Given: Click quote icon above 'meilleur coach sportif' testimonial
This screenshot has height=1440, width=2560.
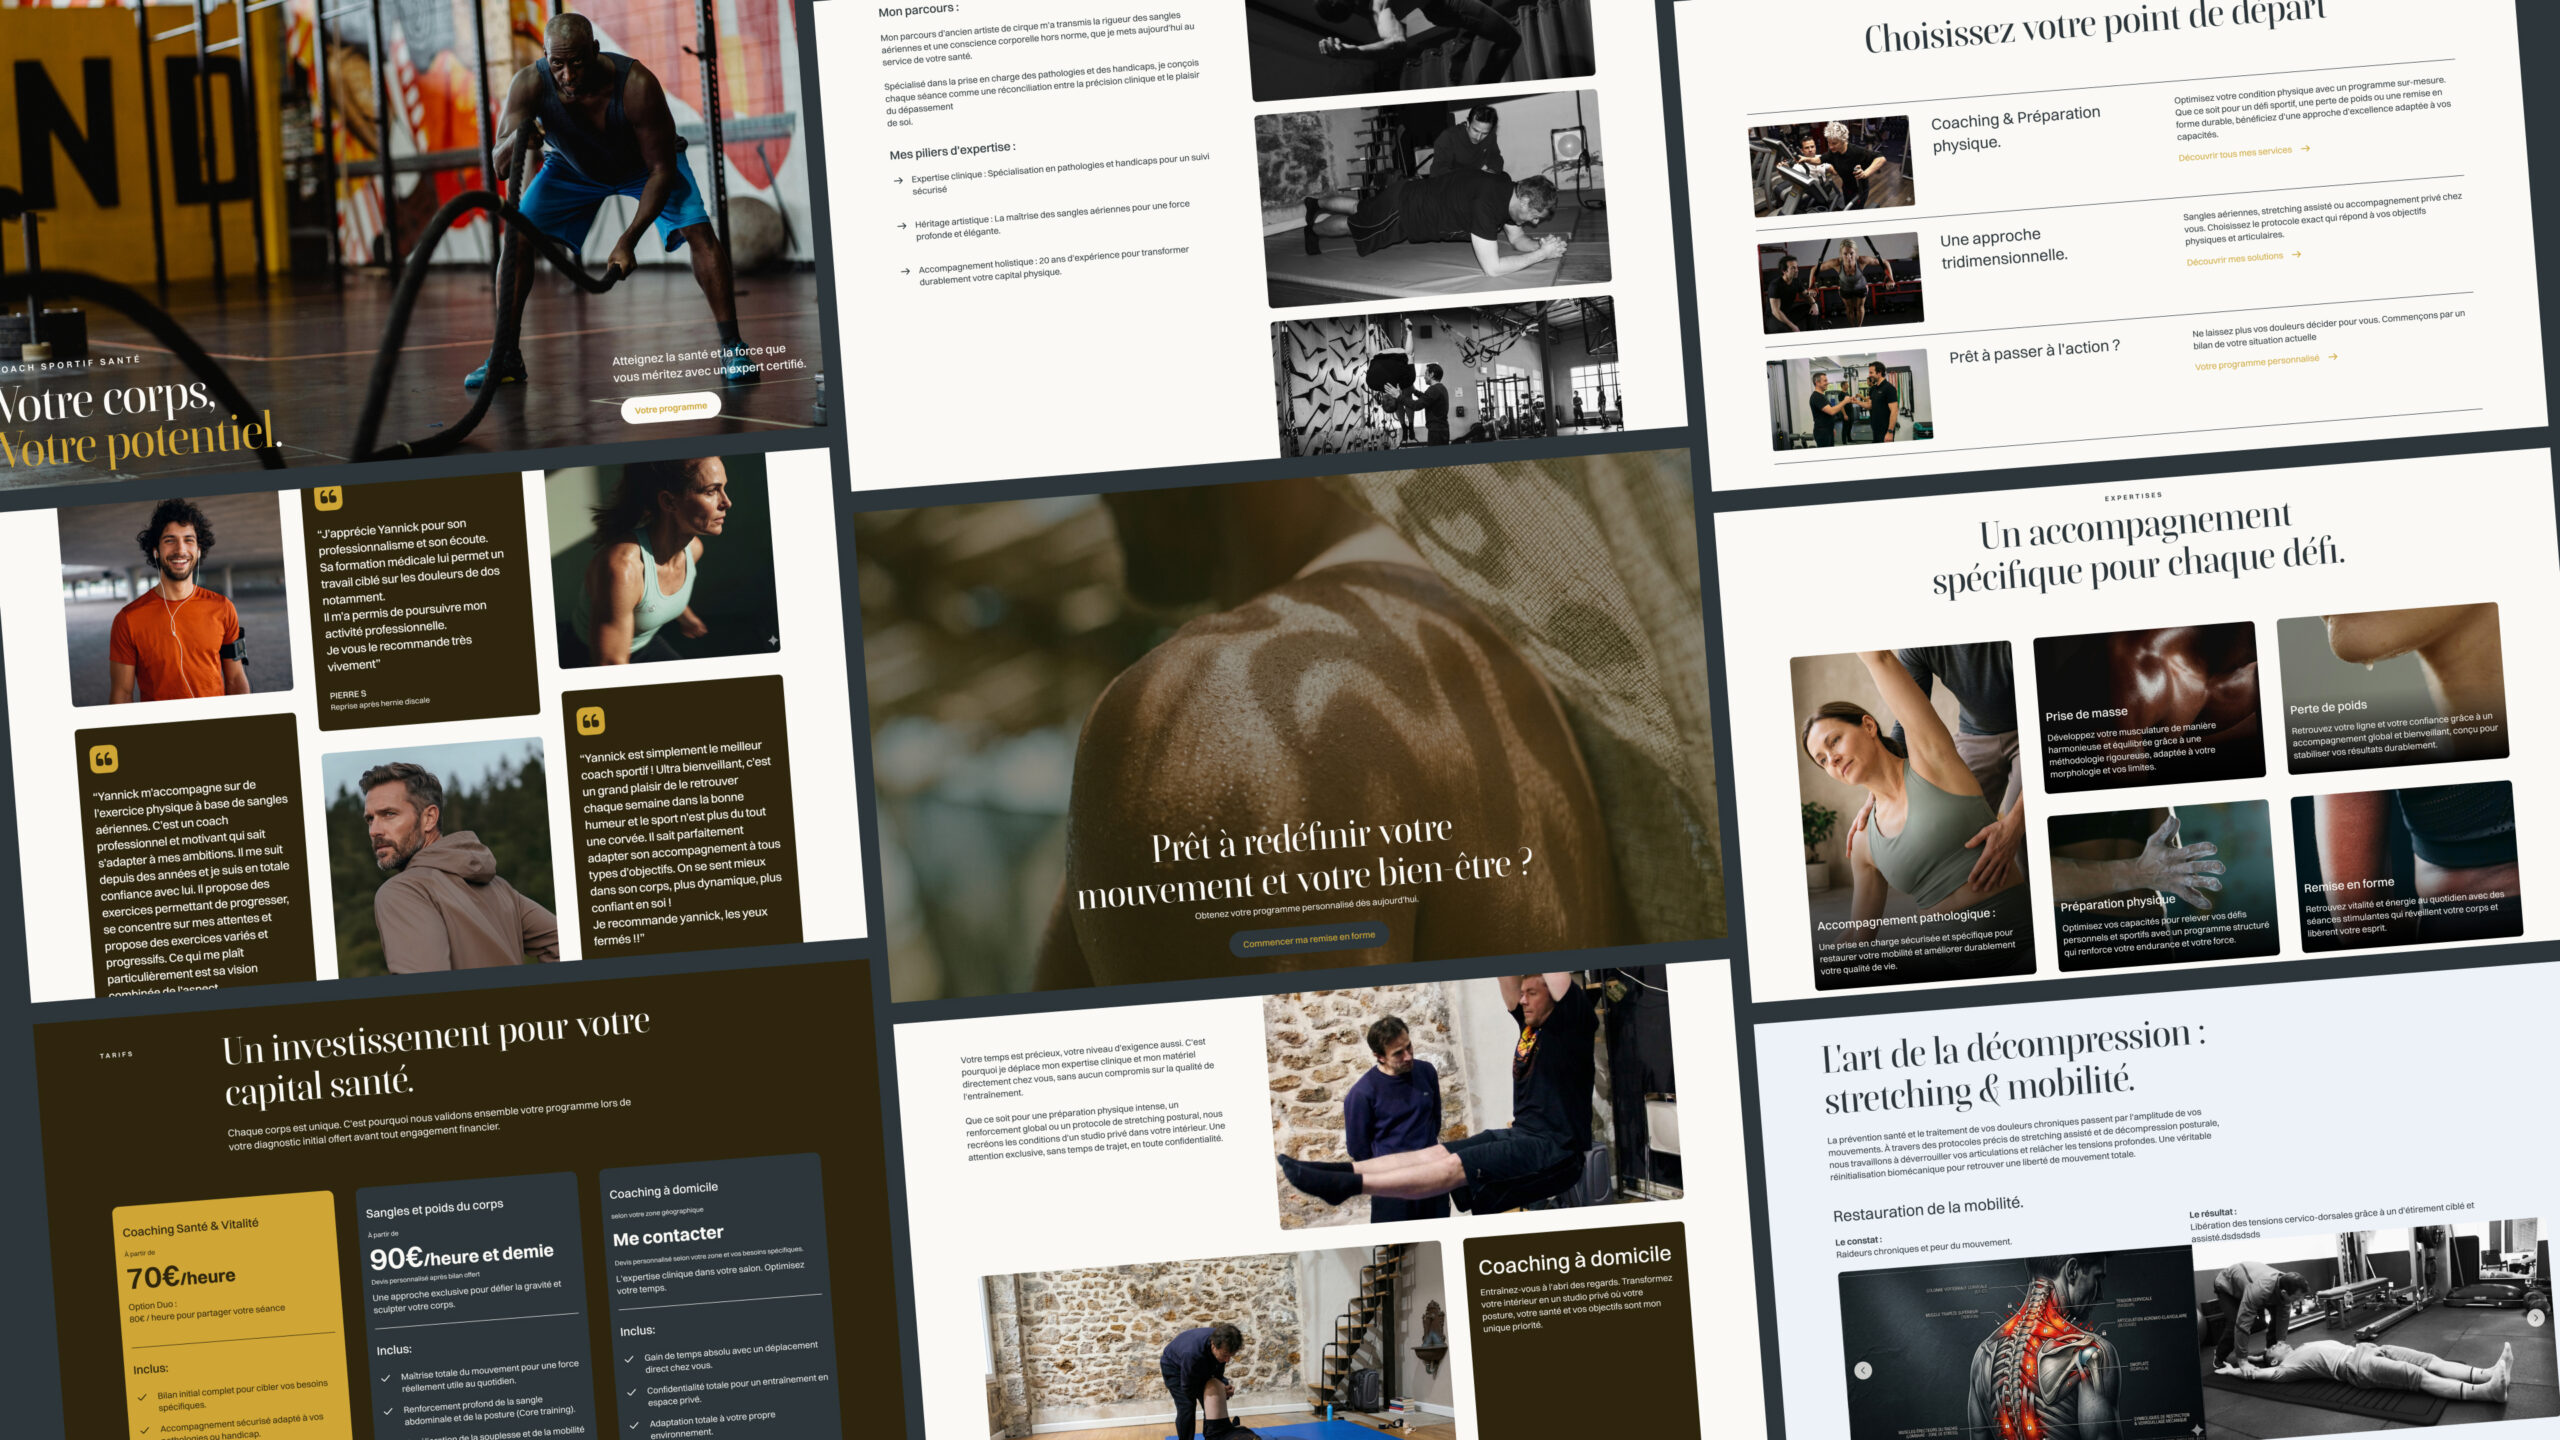Looking at the screenshot, I should point(590,720).
